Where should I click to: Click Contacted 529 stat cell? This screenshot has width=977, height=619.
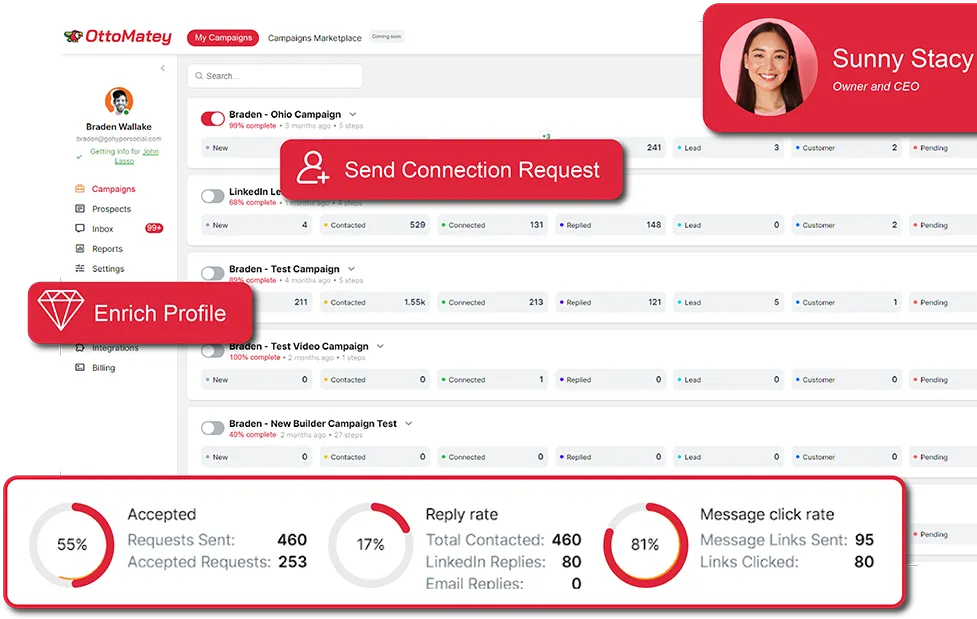(374, 225)
